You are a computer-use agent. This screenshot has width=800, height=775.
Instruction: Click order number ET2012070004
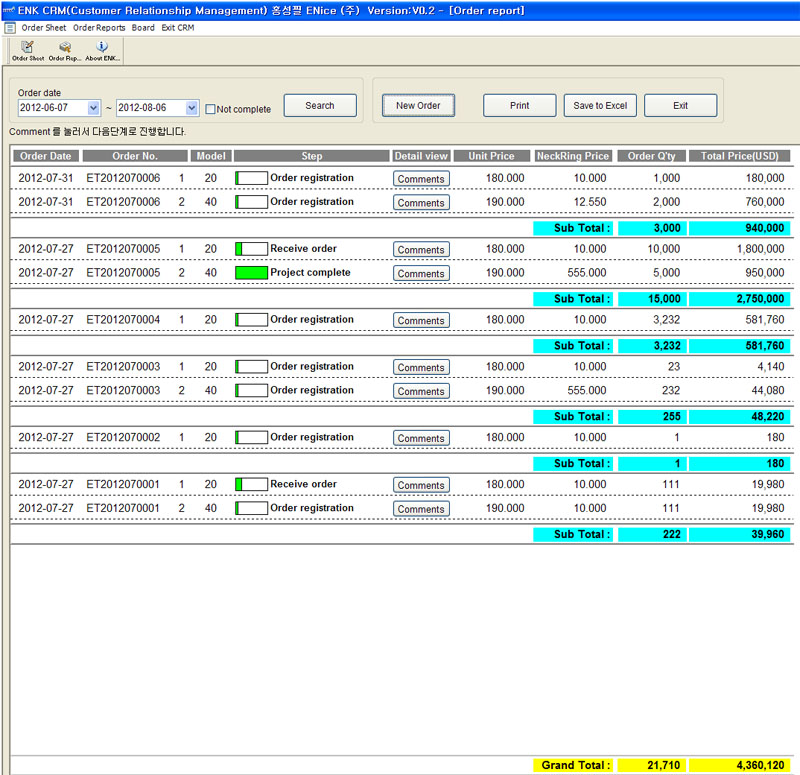point(123,320)
